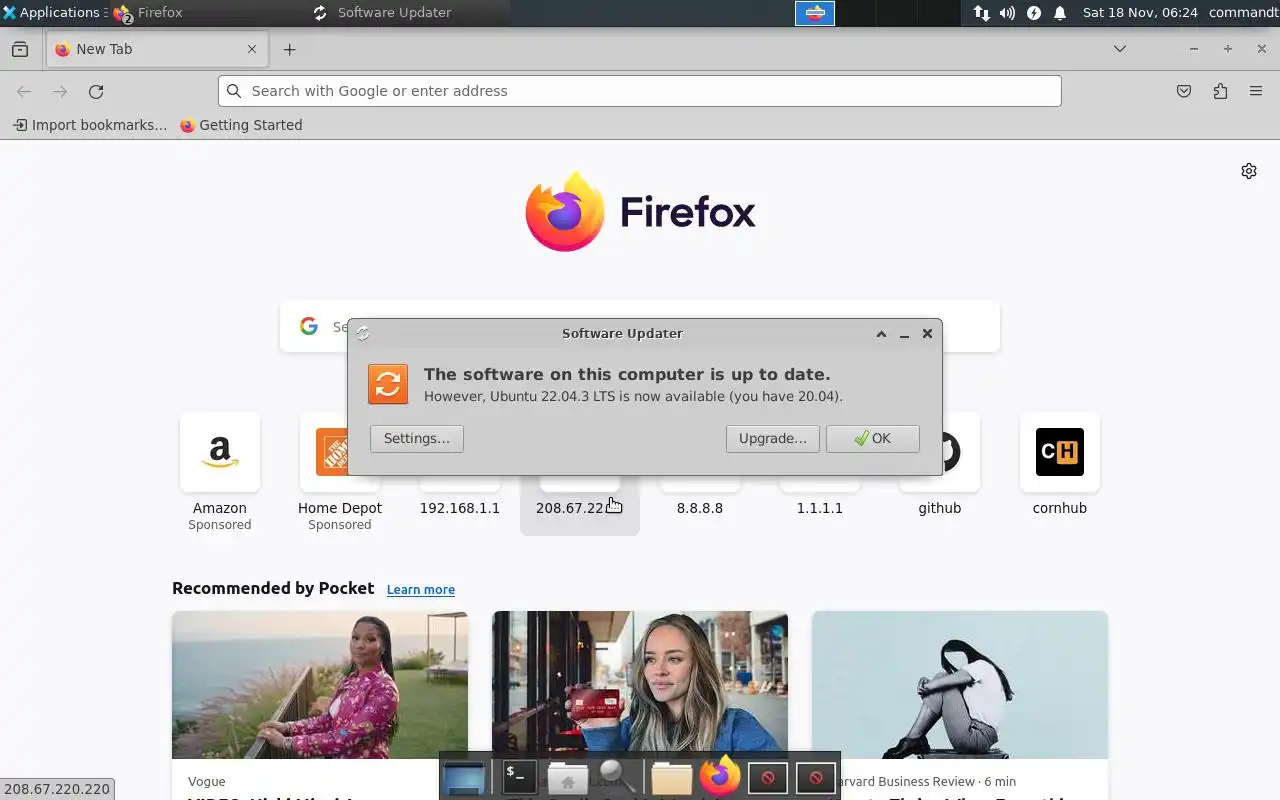1280x800 pixels.
Task: Go back one page
Action: [24, 91]
